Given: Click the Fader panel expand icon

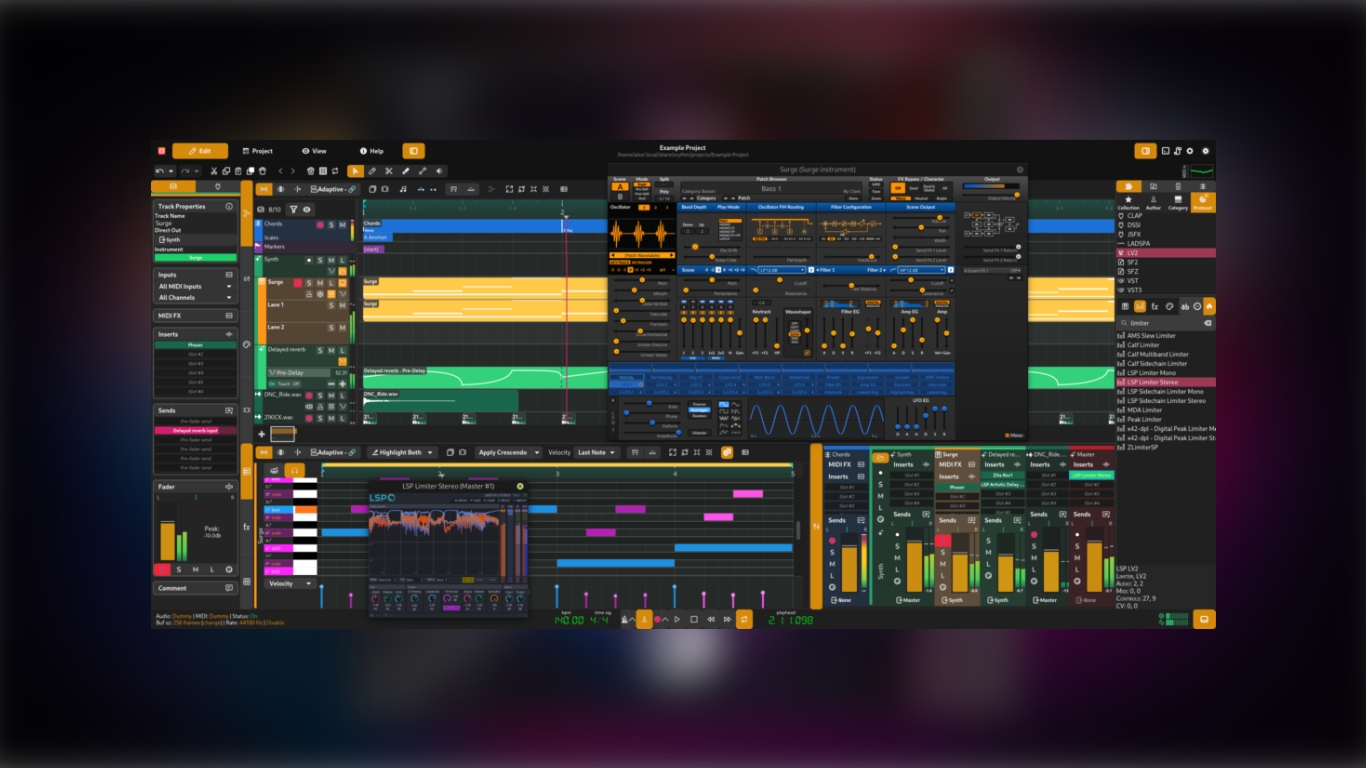Looking at the screenshot, I should pyautogui.click(x=229, y=487).
